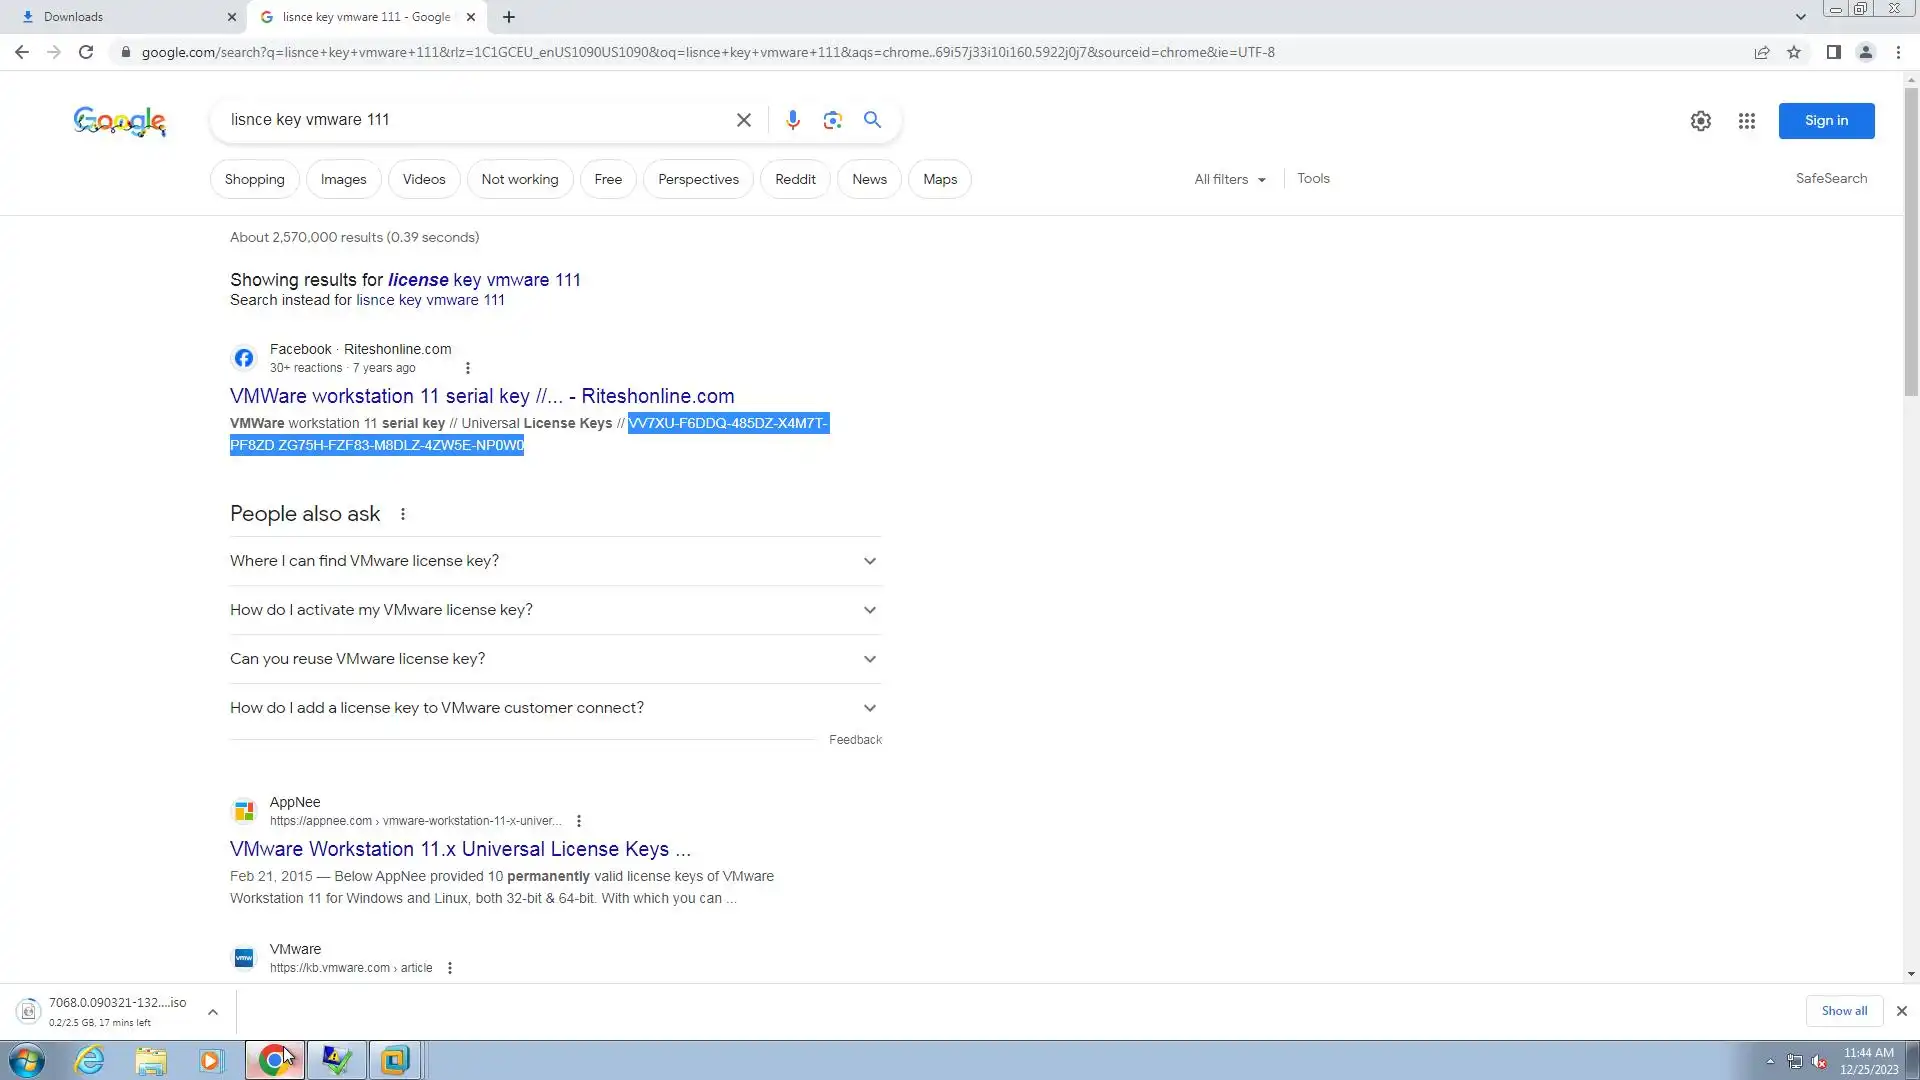Image resolution: width=1920 pixels, height=1080 pixels.
Task: Open Chrome side panel icon
Action: click(1833, 52)
